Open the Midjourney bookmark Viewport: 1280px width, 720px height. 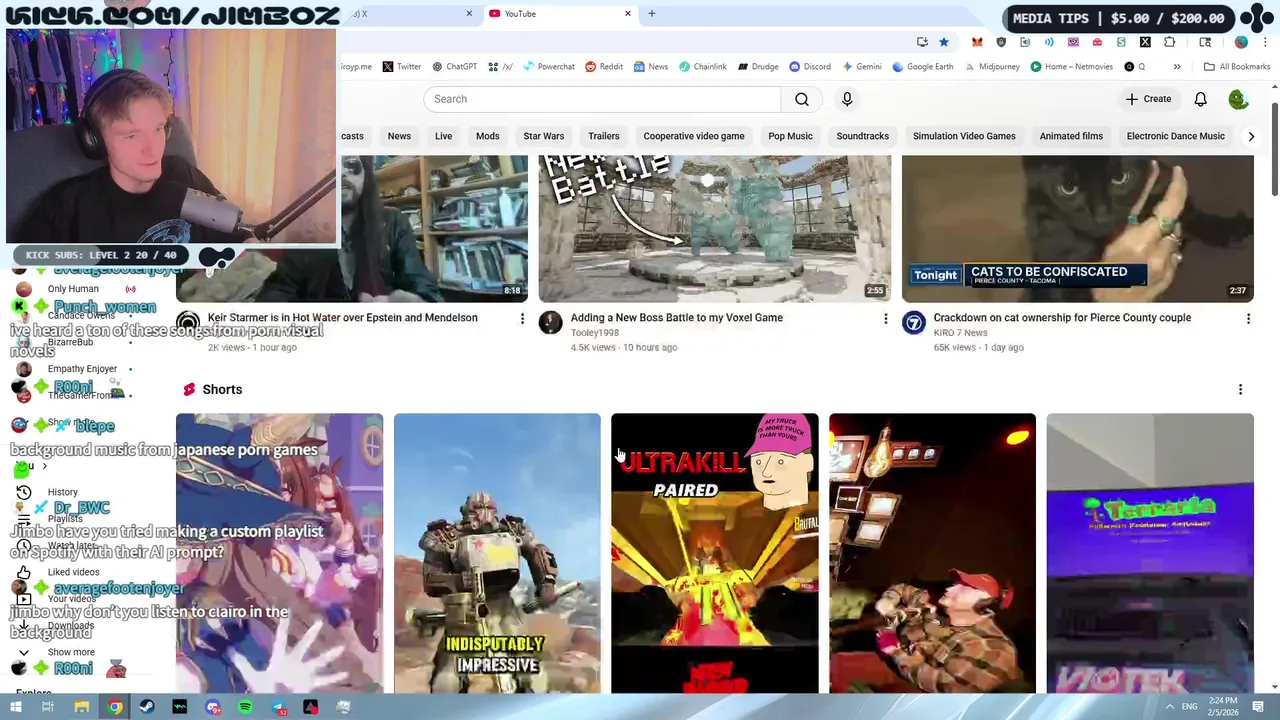point(992,67)
